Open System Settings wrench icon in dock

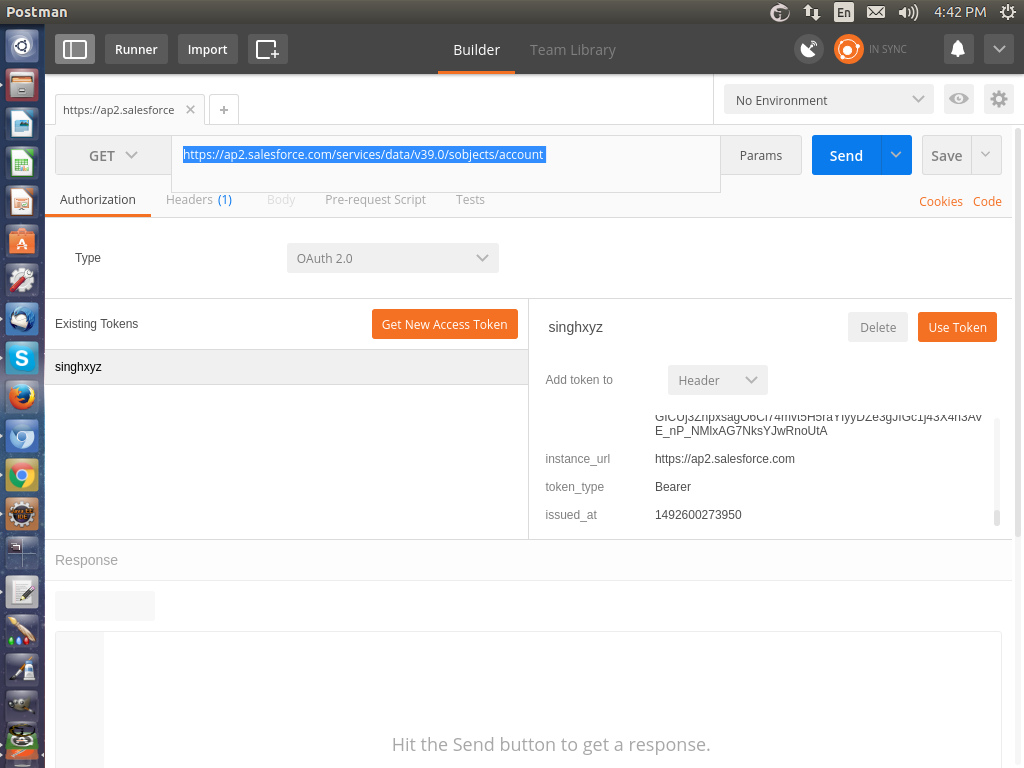22,281
